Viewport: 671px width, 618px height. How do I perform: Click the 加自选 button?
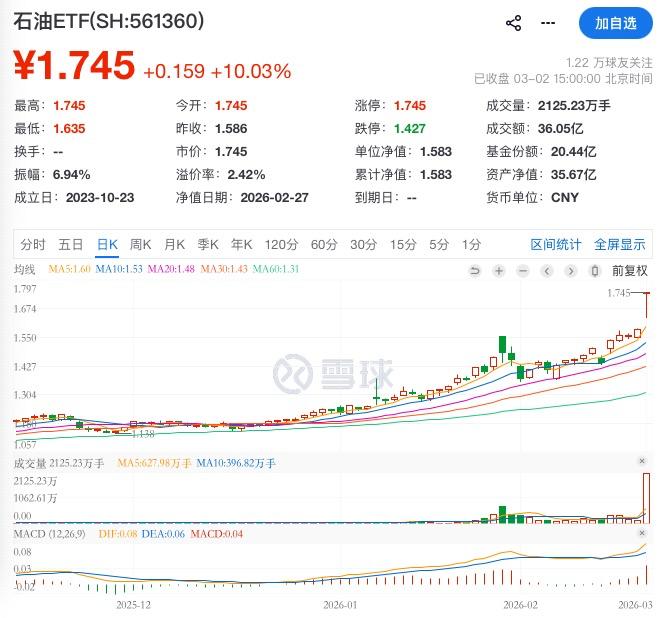(615, 23)
